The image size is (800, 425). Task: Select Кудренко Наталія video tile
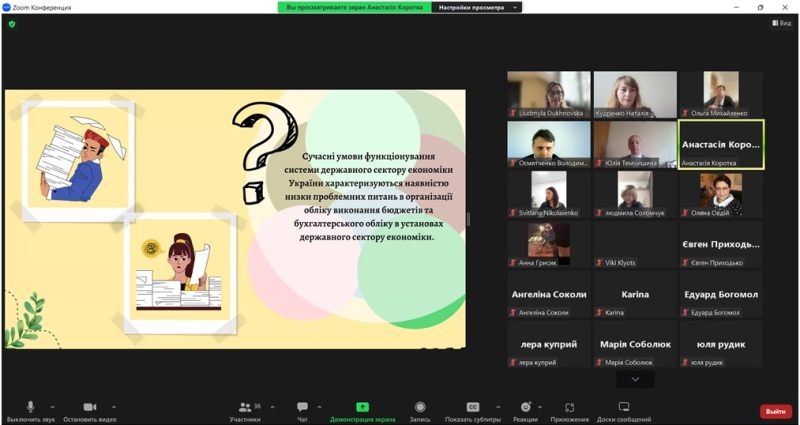635,94
